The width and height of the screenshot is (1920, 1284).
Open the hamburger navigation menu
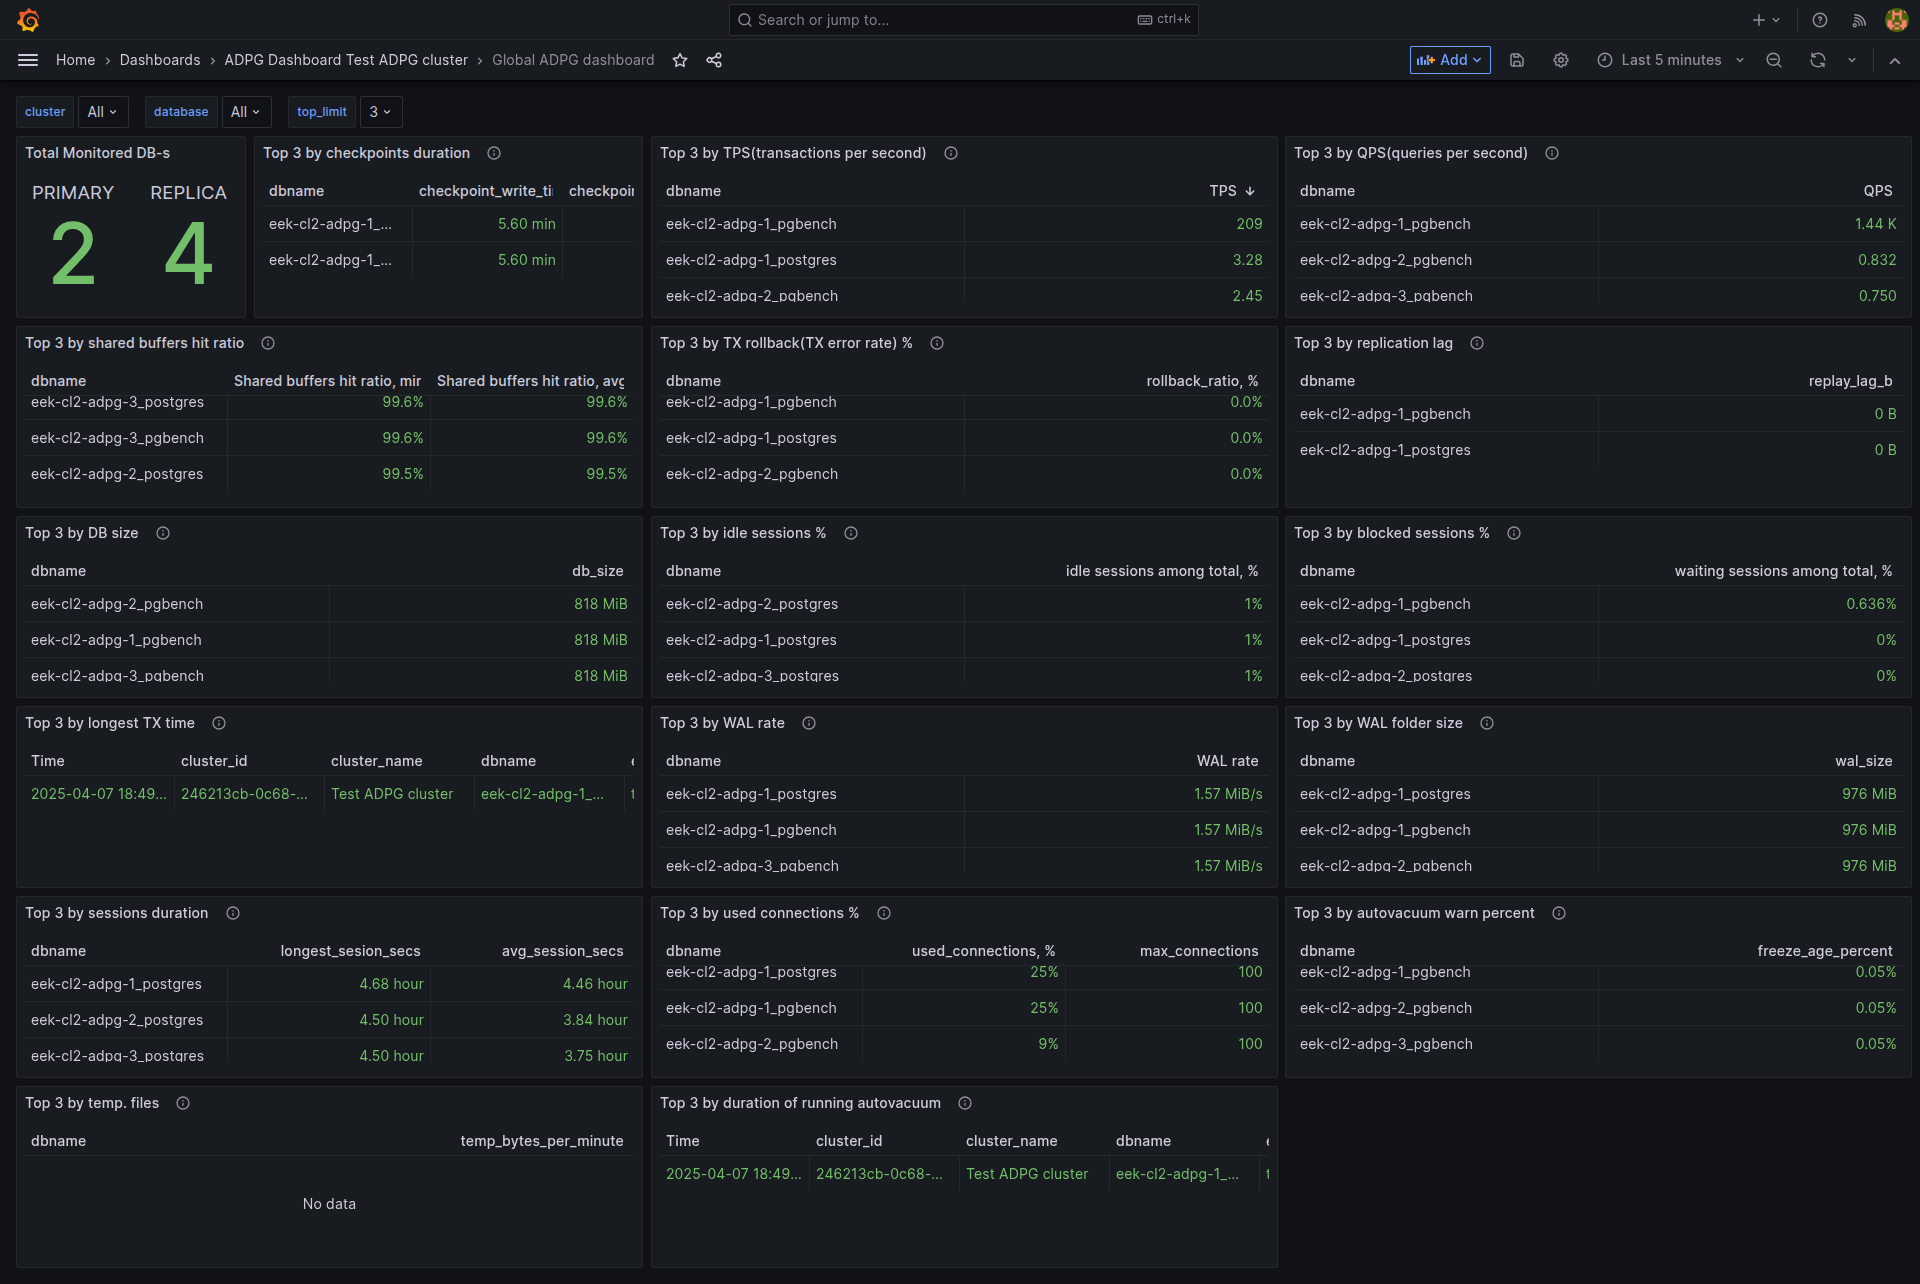coord(28,60)
